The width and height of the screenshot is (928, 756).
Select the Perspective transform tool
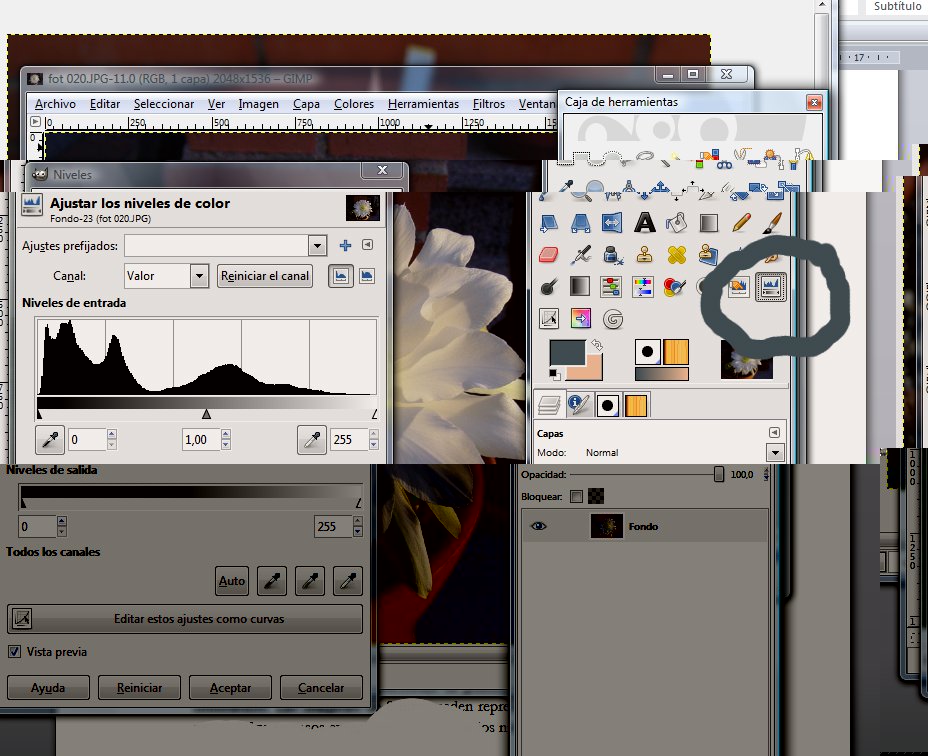(x=580, y=223)
